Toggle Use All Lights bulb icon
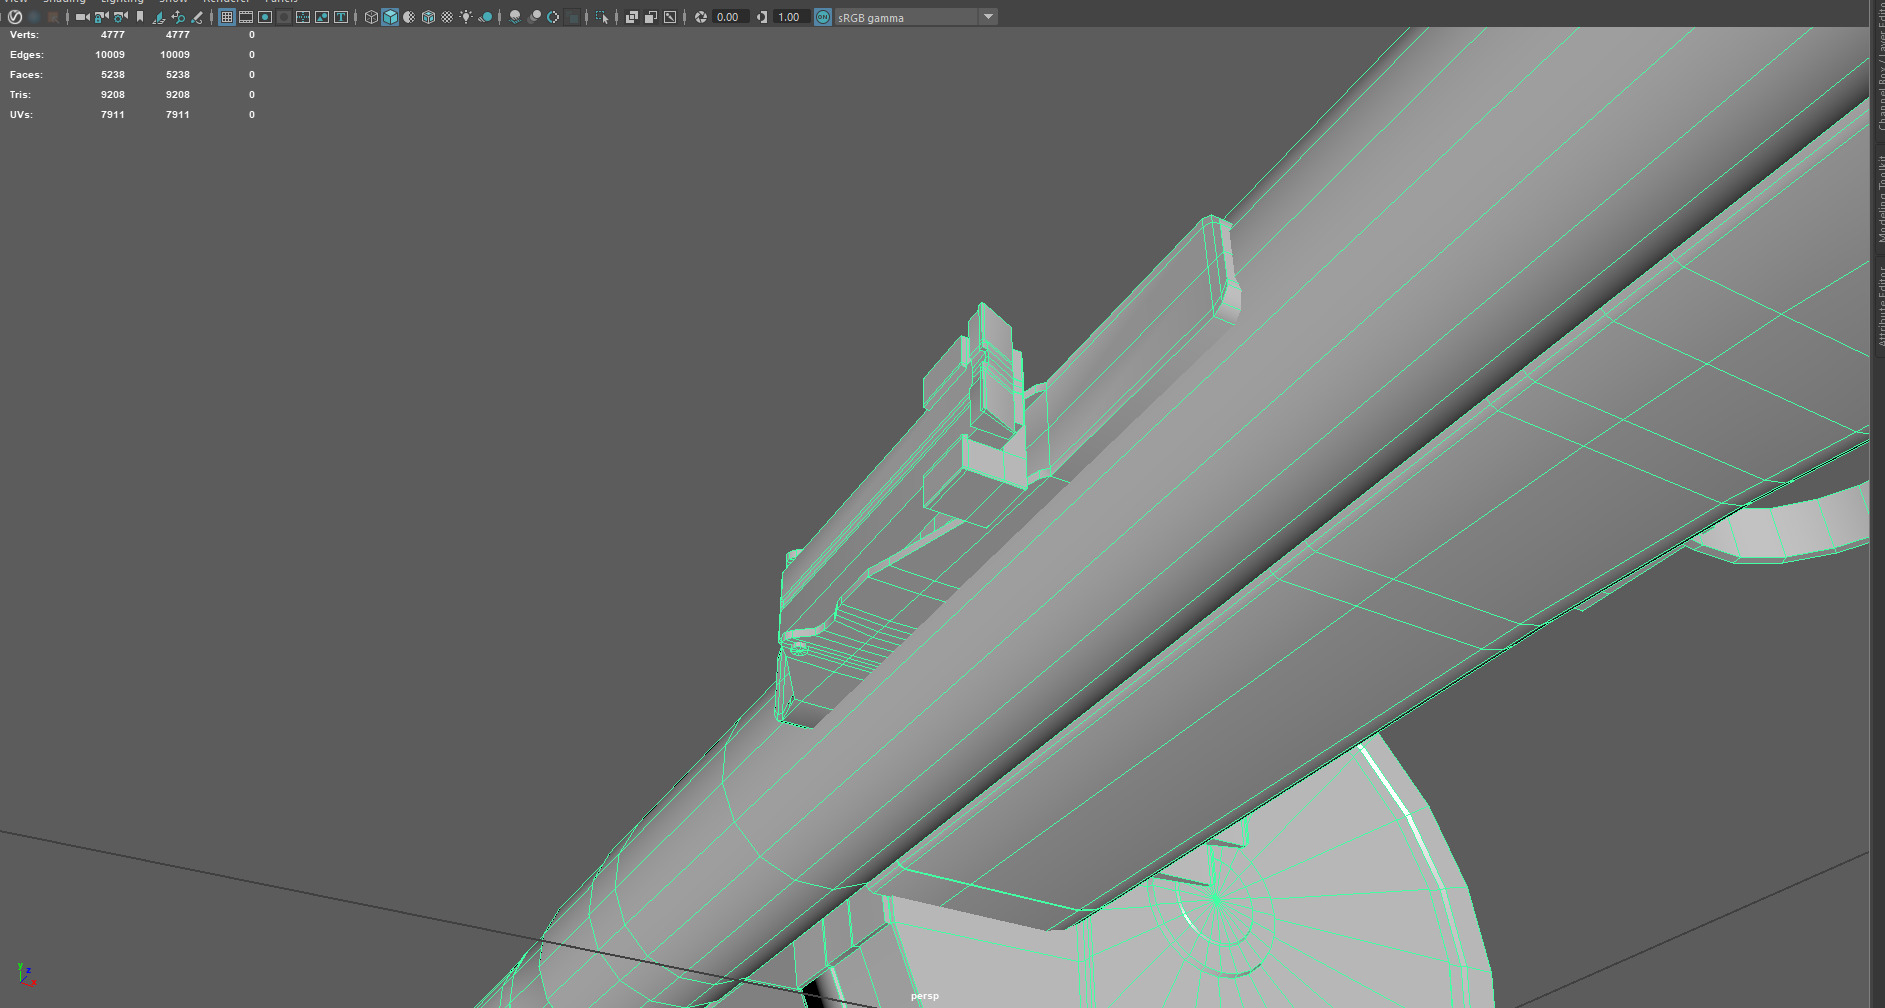The height and width of the screenshot is (1008, 1885). click(466, 17)
